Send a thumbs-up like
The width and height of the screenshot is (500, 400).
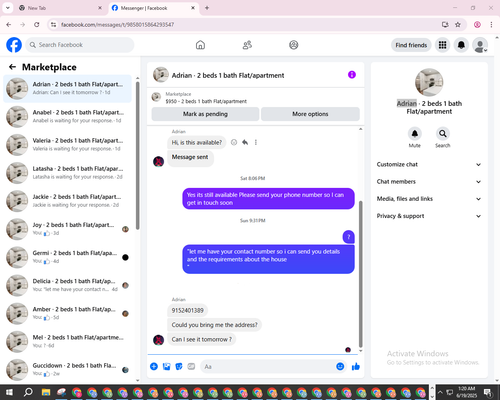click(356, 367)
